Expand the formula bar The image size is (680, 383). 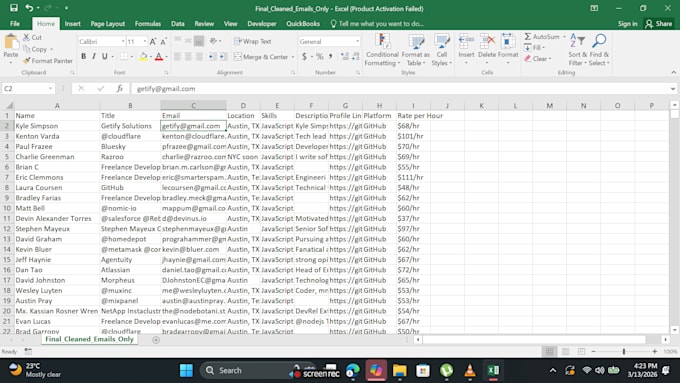click(x=673, y=88)
